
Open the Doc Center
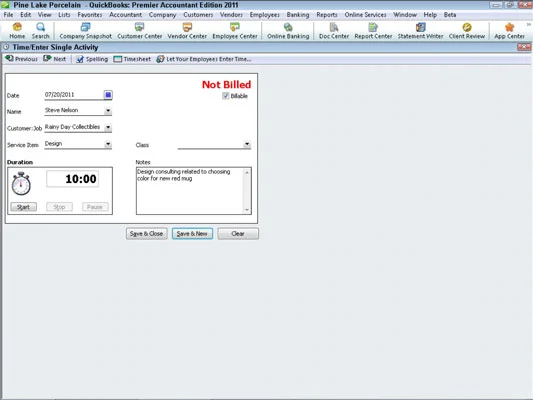(334, 31)
